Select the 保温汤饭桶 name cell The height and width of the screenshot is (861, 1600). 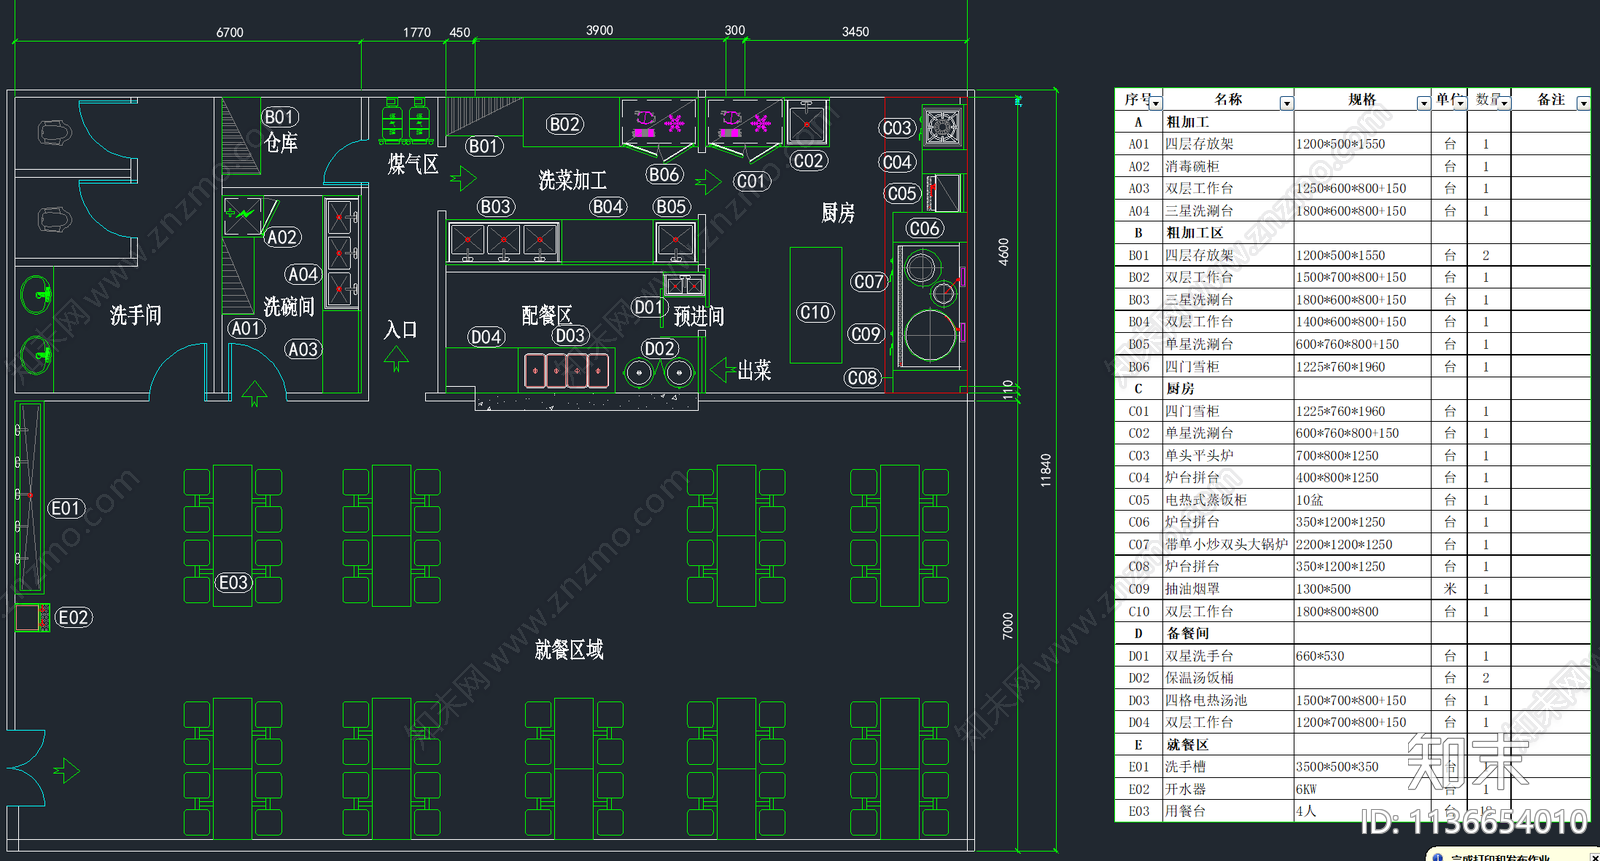pos(1228,678)
